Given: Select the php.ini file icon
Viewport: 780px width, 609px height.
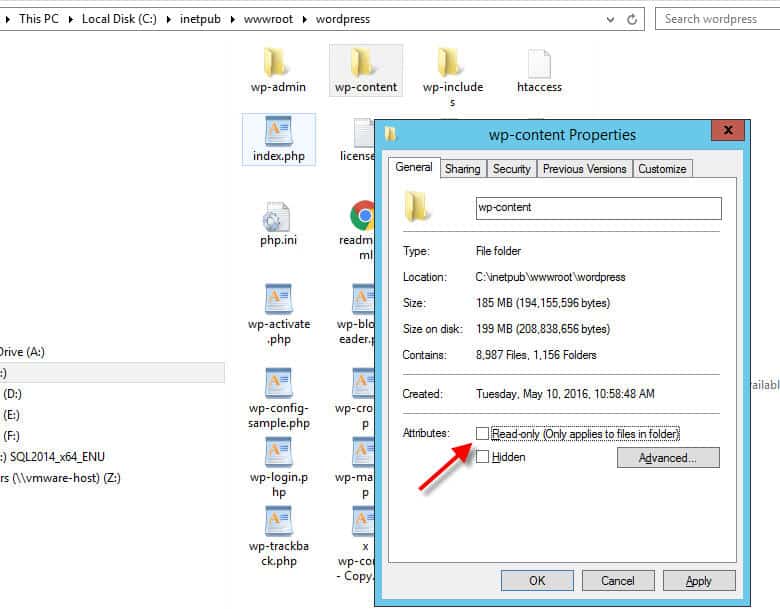Looking at the screenshot, I should tap(277, 216).
